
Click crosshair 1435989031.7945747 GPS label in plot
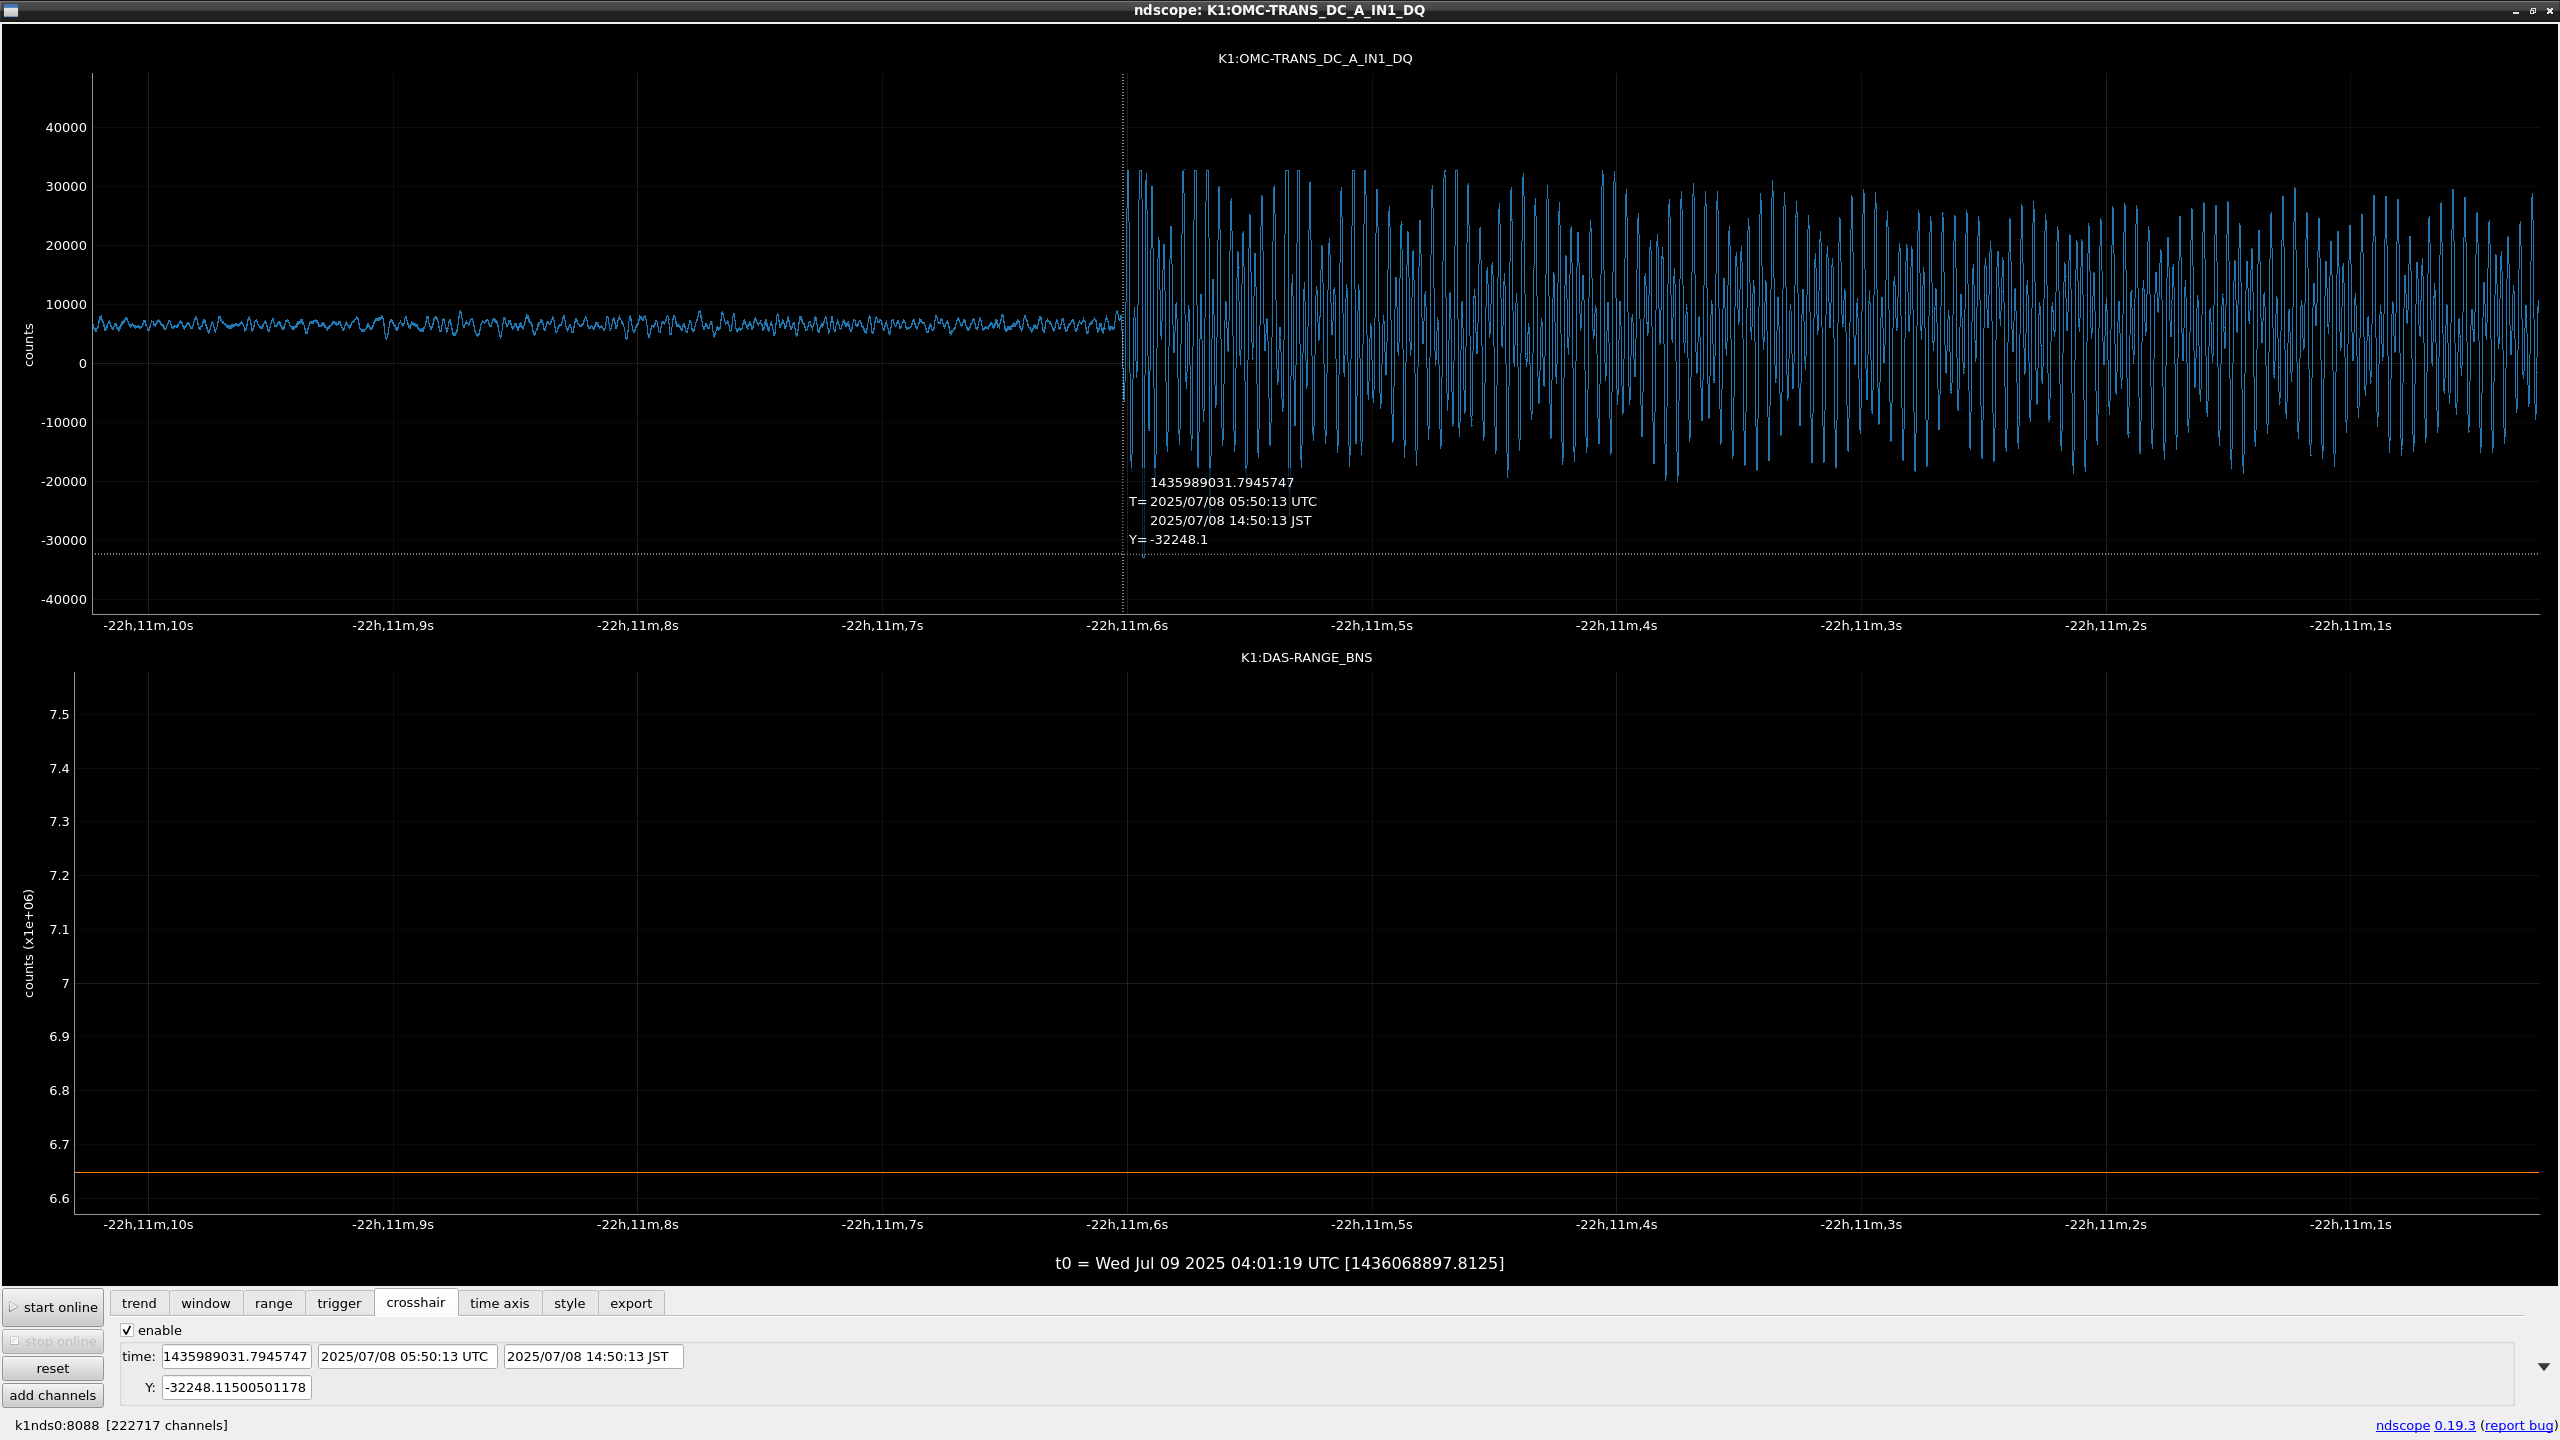1222,483
